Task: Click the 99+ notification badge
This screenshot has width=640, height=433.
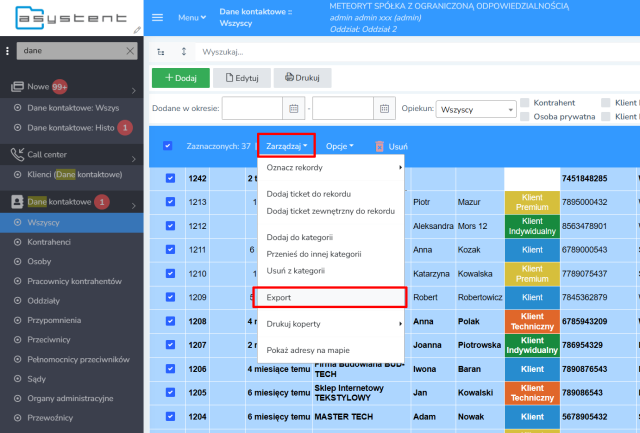Action: tap(60, 87)
